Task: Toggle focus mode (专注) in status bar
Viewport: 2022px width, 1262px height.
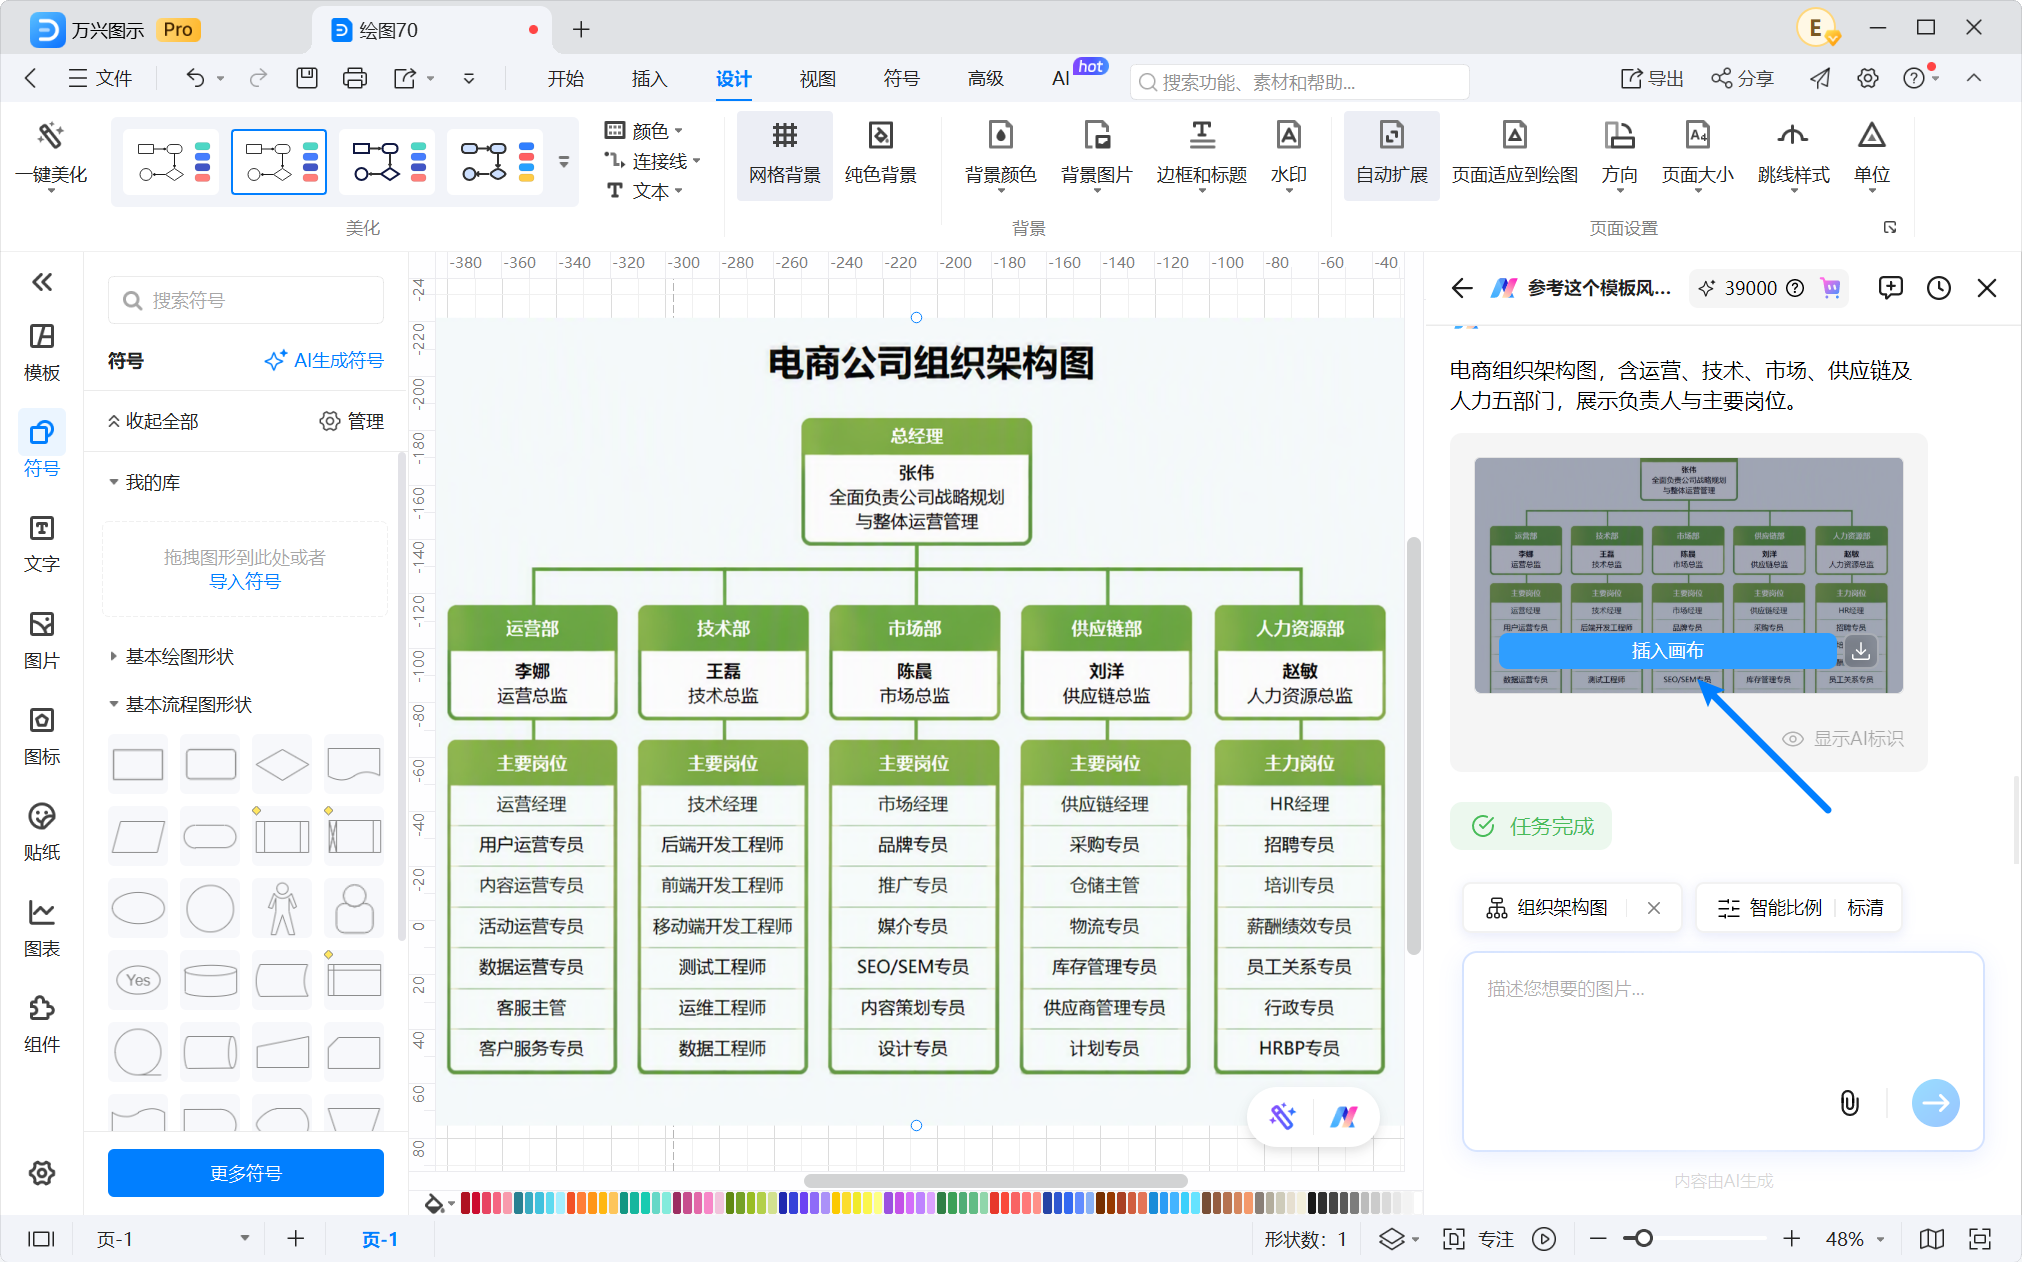Action: click(x=1478, y=1239)
